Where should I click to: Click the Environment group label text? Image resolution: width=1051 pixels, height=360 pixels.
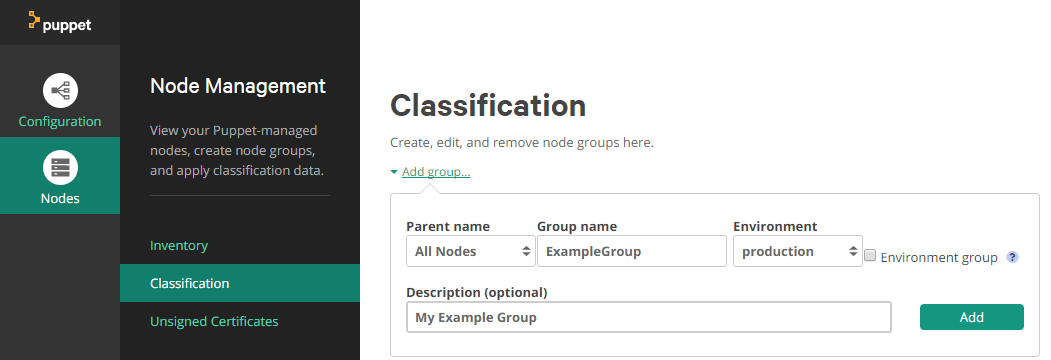point(939,257)
